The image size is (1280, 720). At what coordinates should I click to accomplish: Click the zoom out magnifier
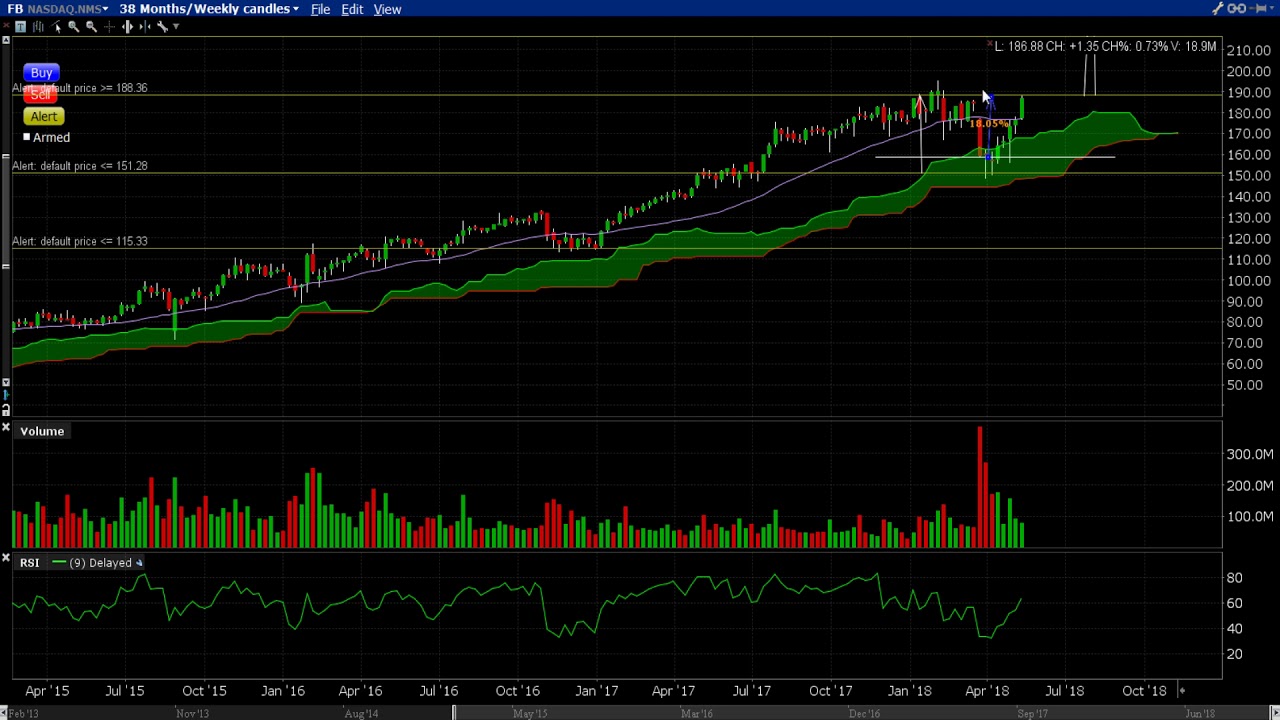coord(91,27)
